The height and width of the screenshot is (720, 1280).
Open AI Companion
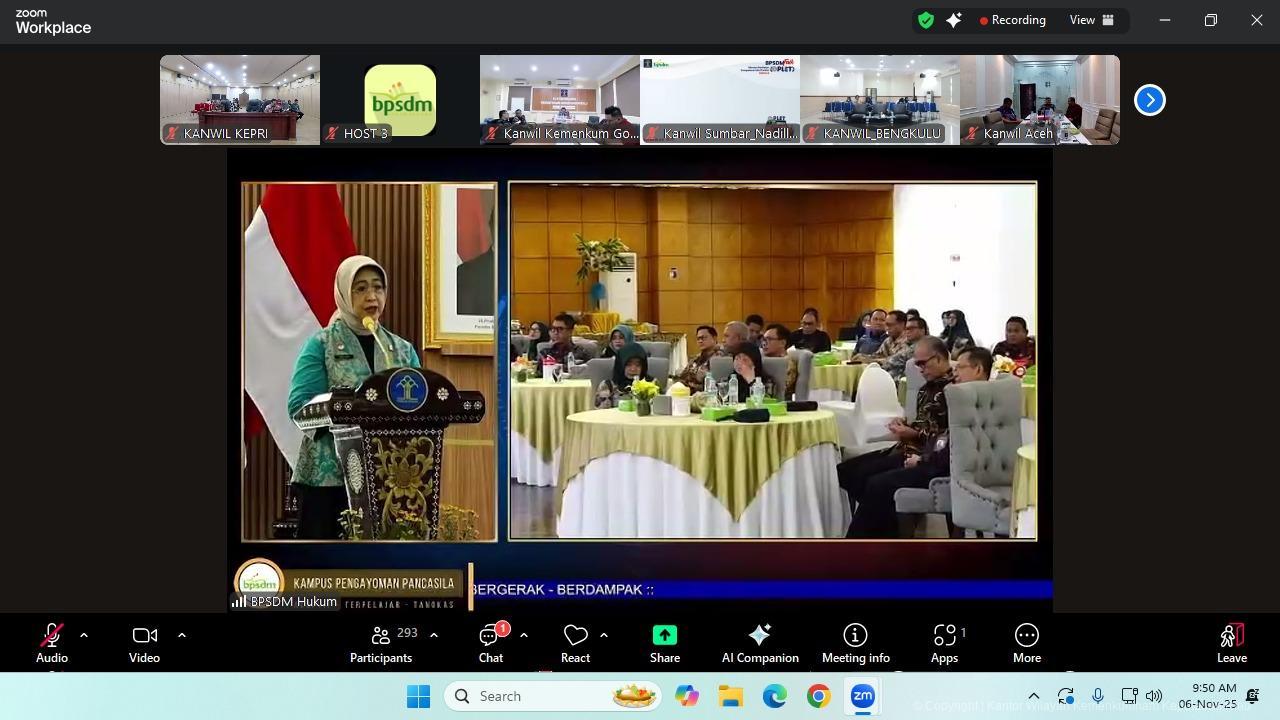coord(760,643)
